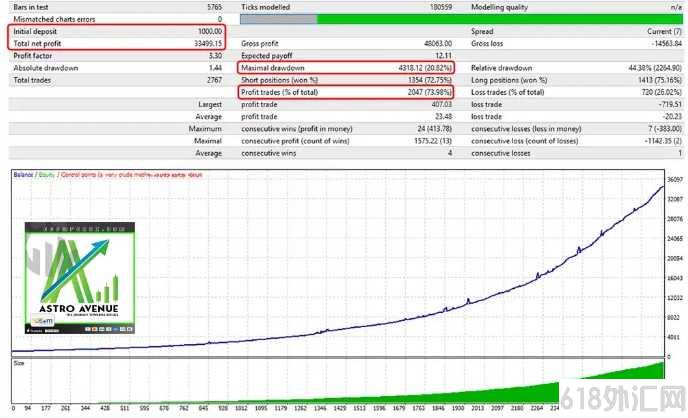This screenshot has width=688, height=418.
Task: Click the "Maximal" row heading
Action: point(208,141)
